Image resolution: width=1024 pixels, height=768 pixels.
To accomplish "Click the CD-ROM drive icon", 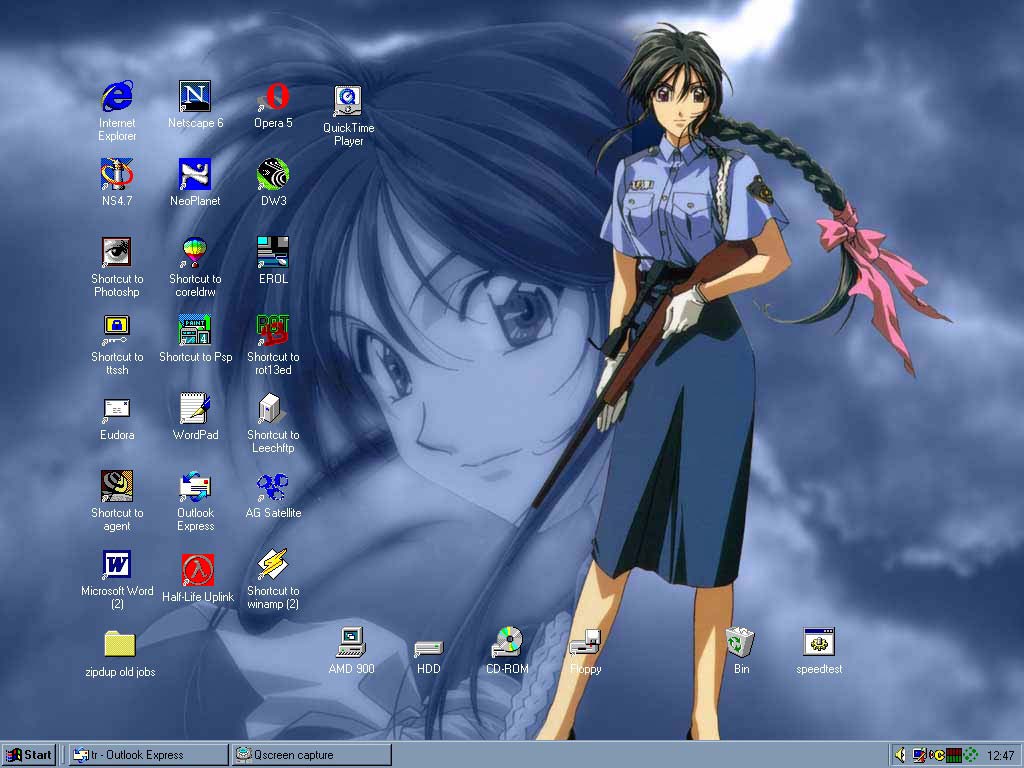I will click(x=507, y=643).
